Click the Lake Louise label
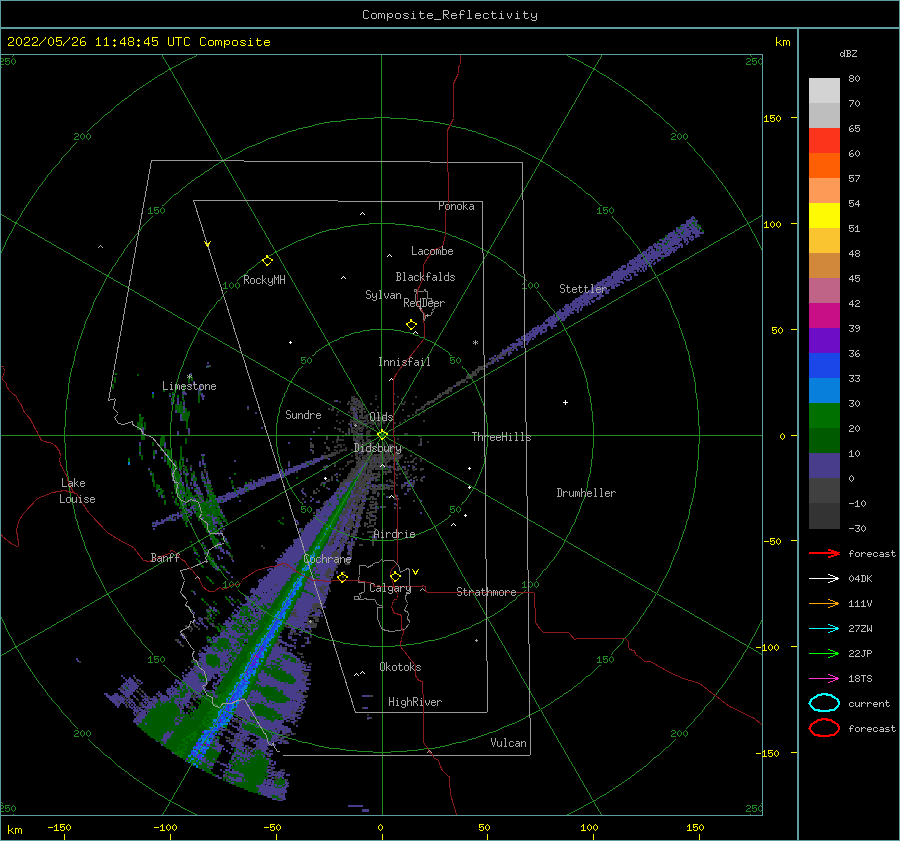The image size is (900, 841). click(x=77, y=491)
